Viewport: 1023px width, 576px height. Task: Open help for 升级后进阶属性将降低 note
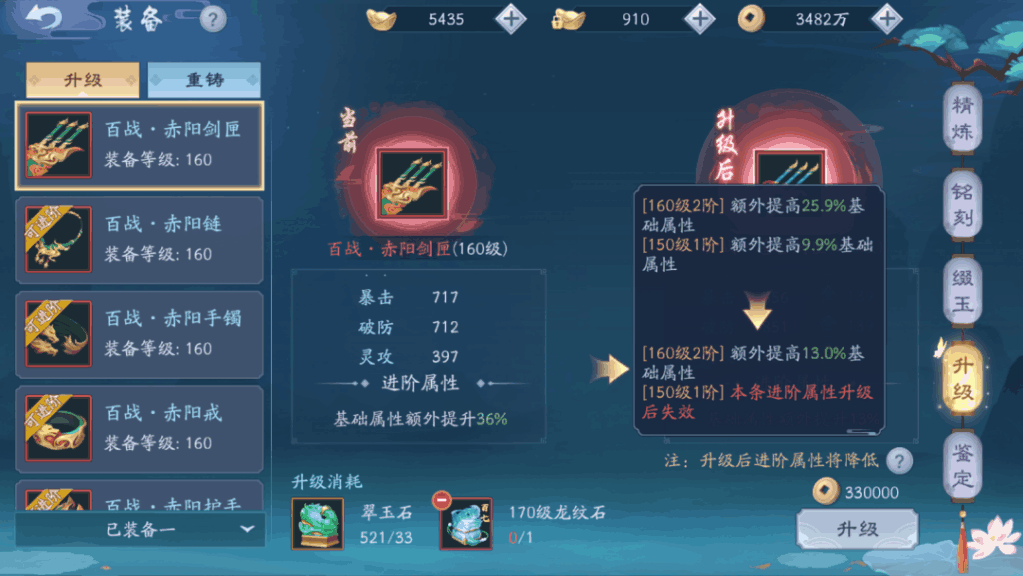900,461
